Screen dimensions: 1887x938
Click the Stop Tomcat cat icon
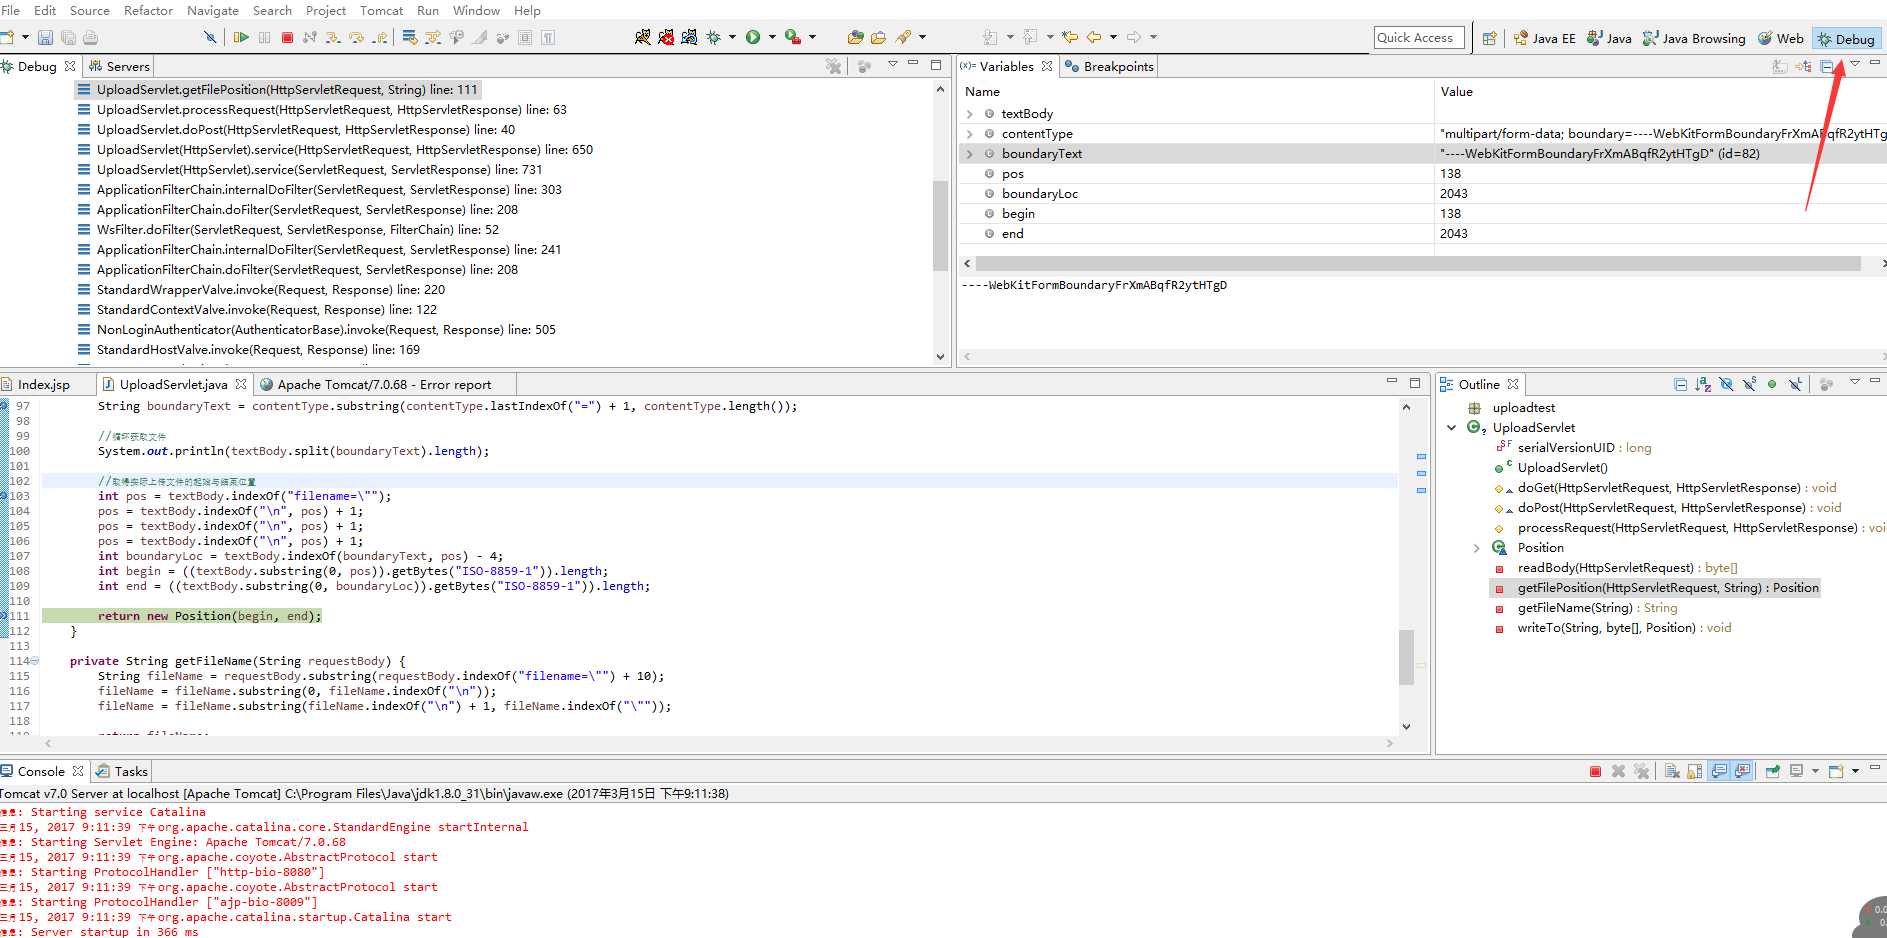(666, 37)
